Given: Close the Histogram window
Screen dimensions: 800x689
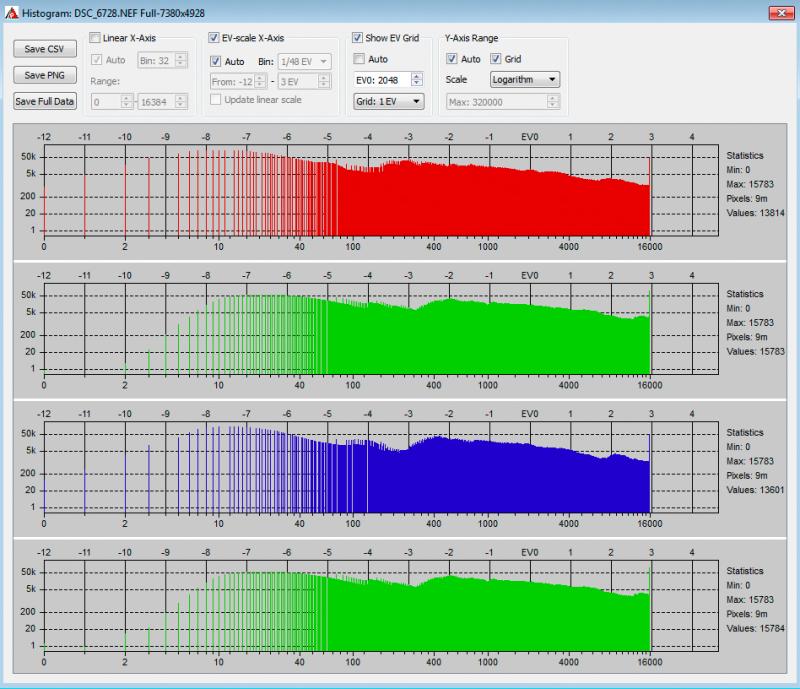Looking at the screenshot, I should [781, 13].
